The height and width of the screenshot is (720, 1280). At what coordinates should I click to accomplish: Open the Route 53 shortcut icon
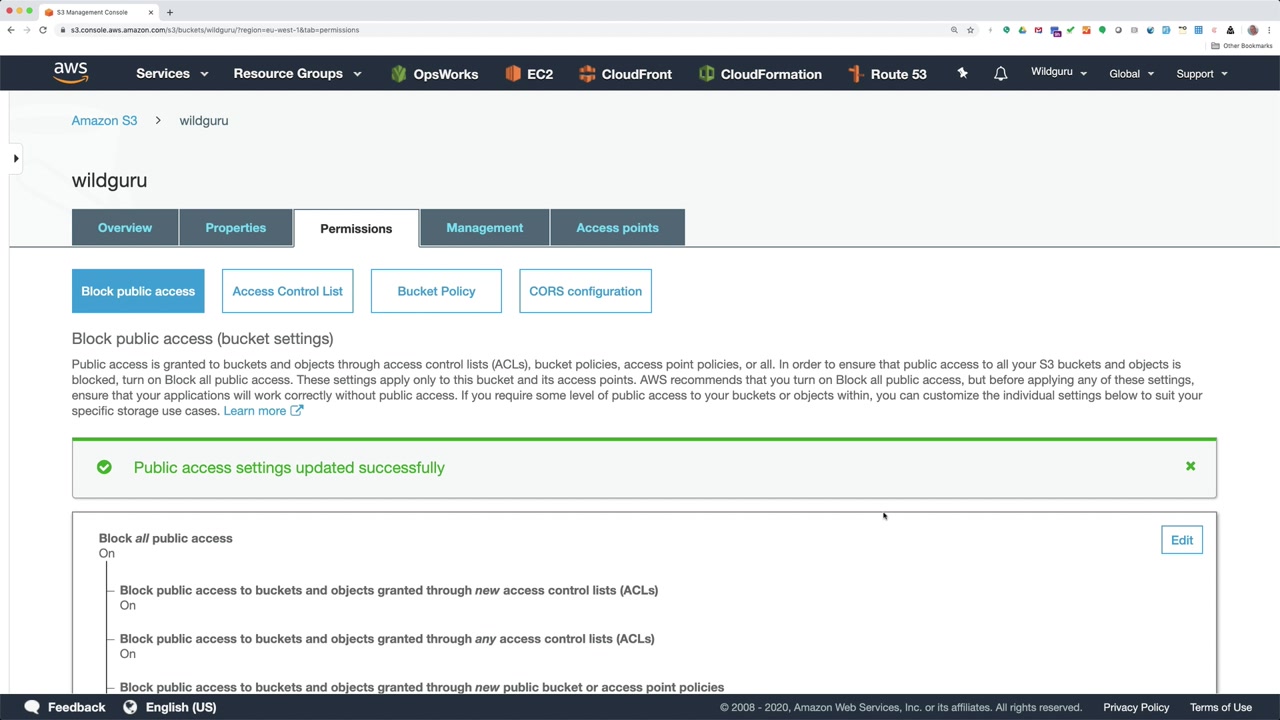click(856, 74)
